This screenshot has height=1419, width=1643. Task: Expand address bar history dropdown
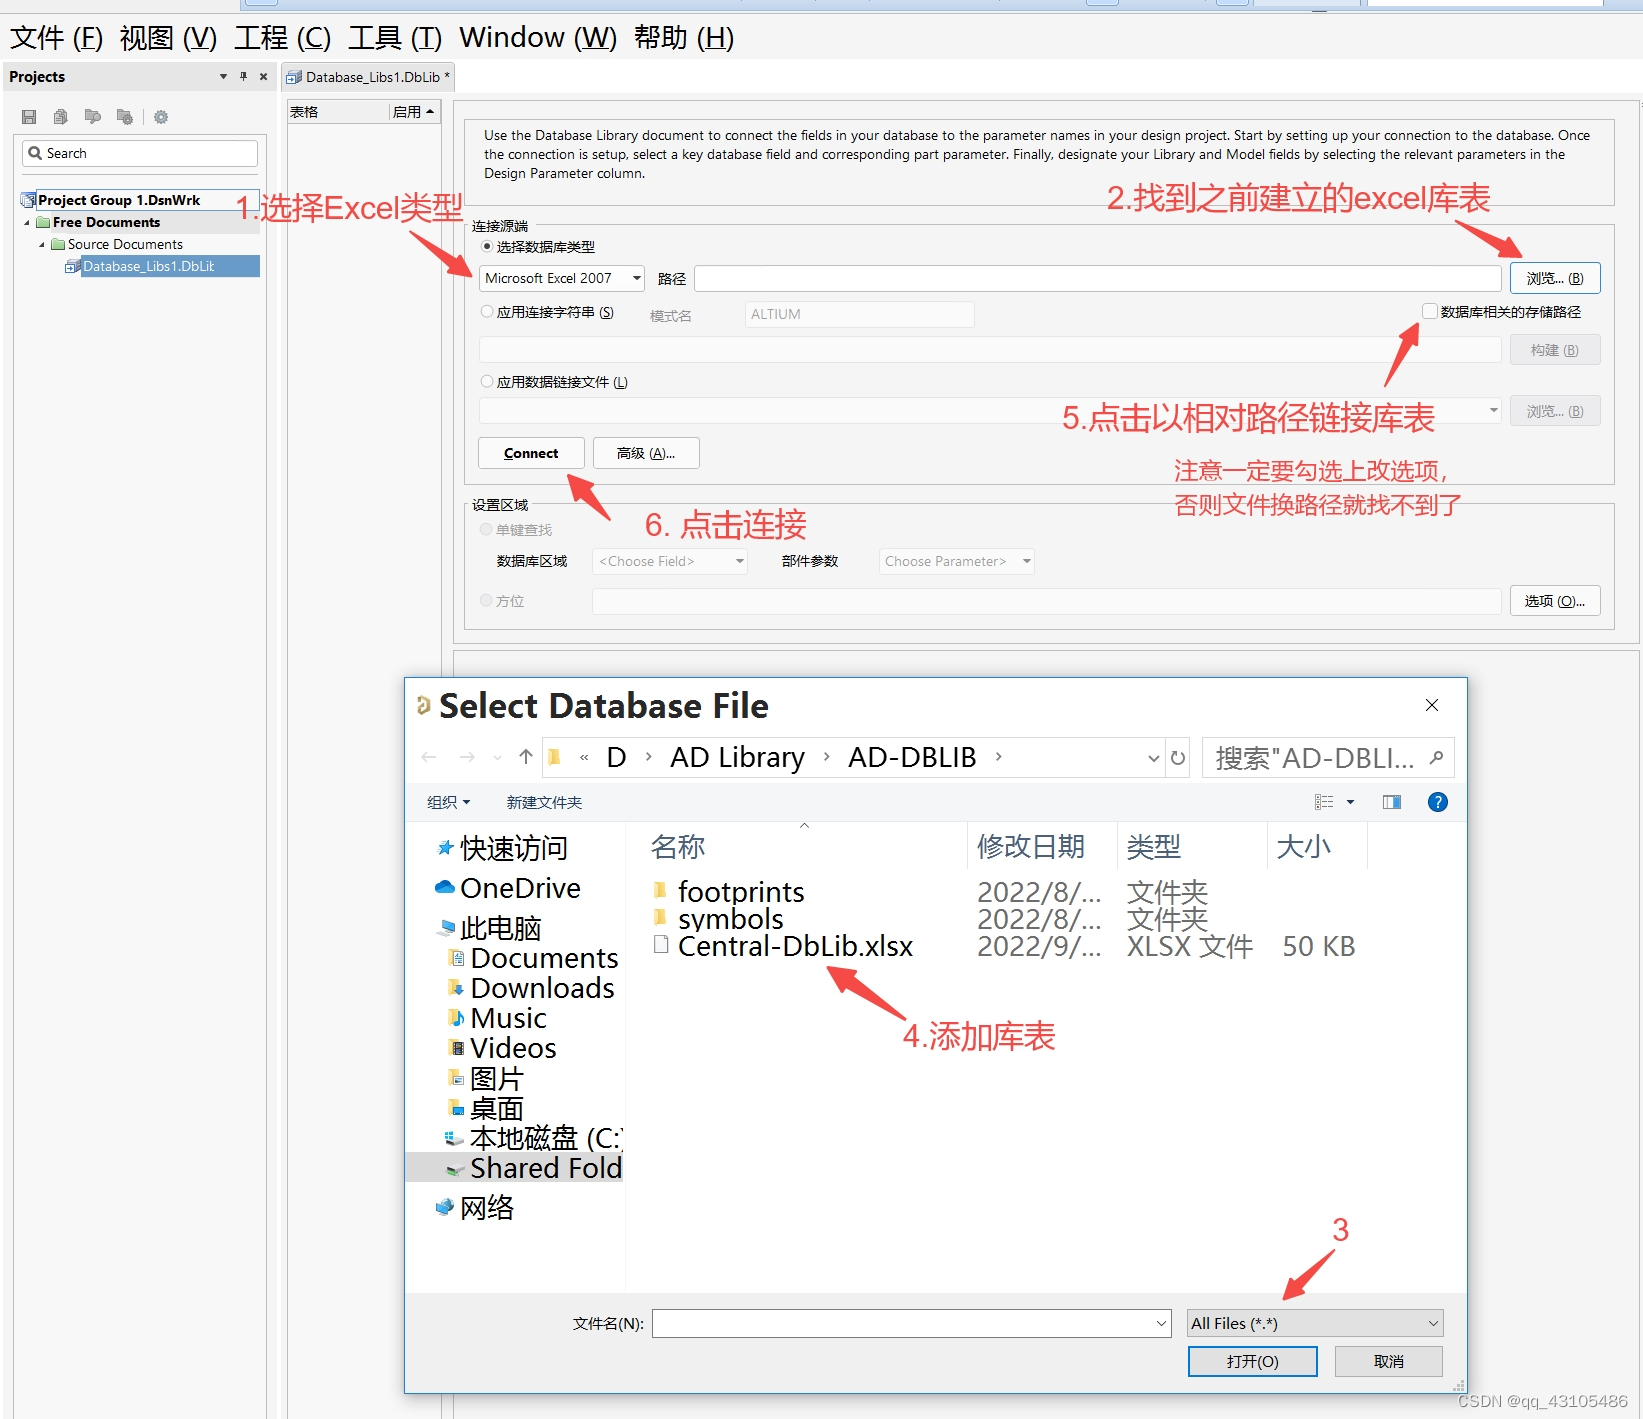click(1153, 758)
